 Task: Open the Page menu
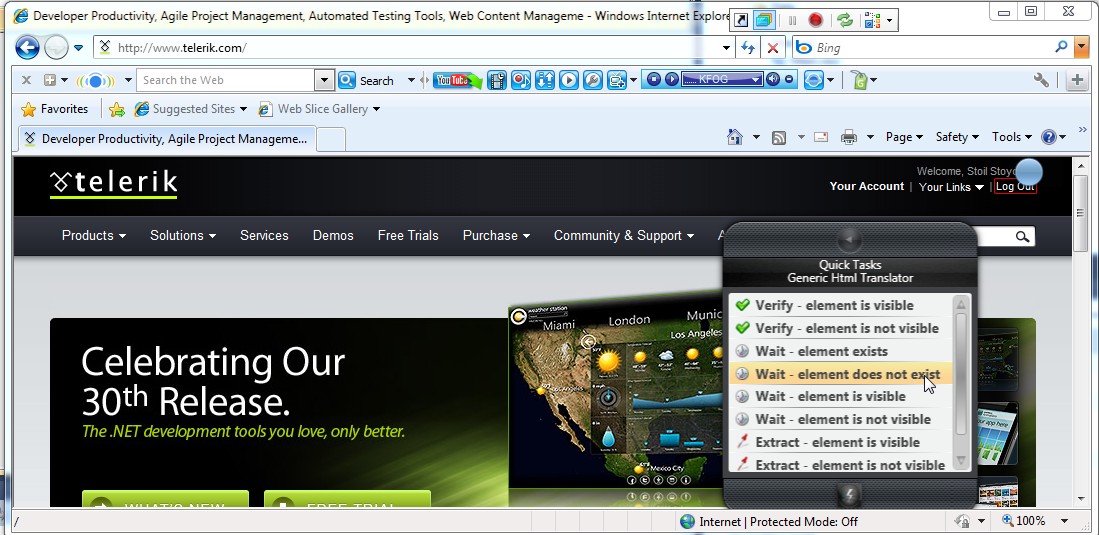click(x=904, y=137)
